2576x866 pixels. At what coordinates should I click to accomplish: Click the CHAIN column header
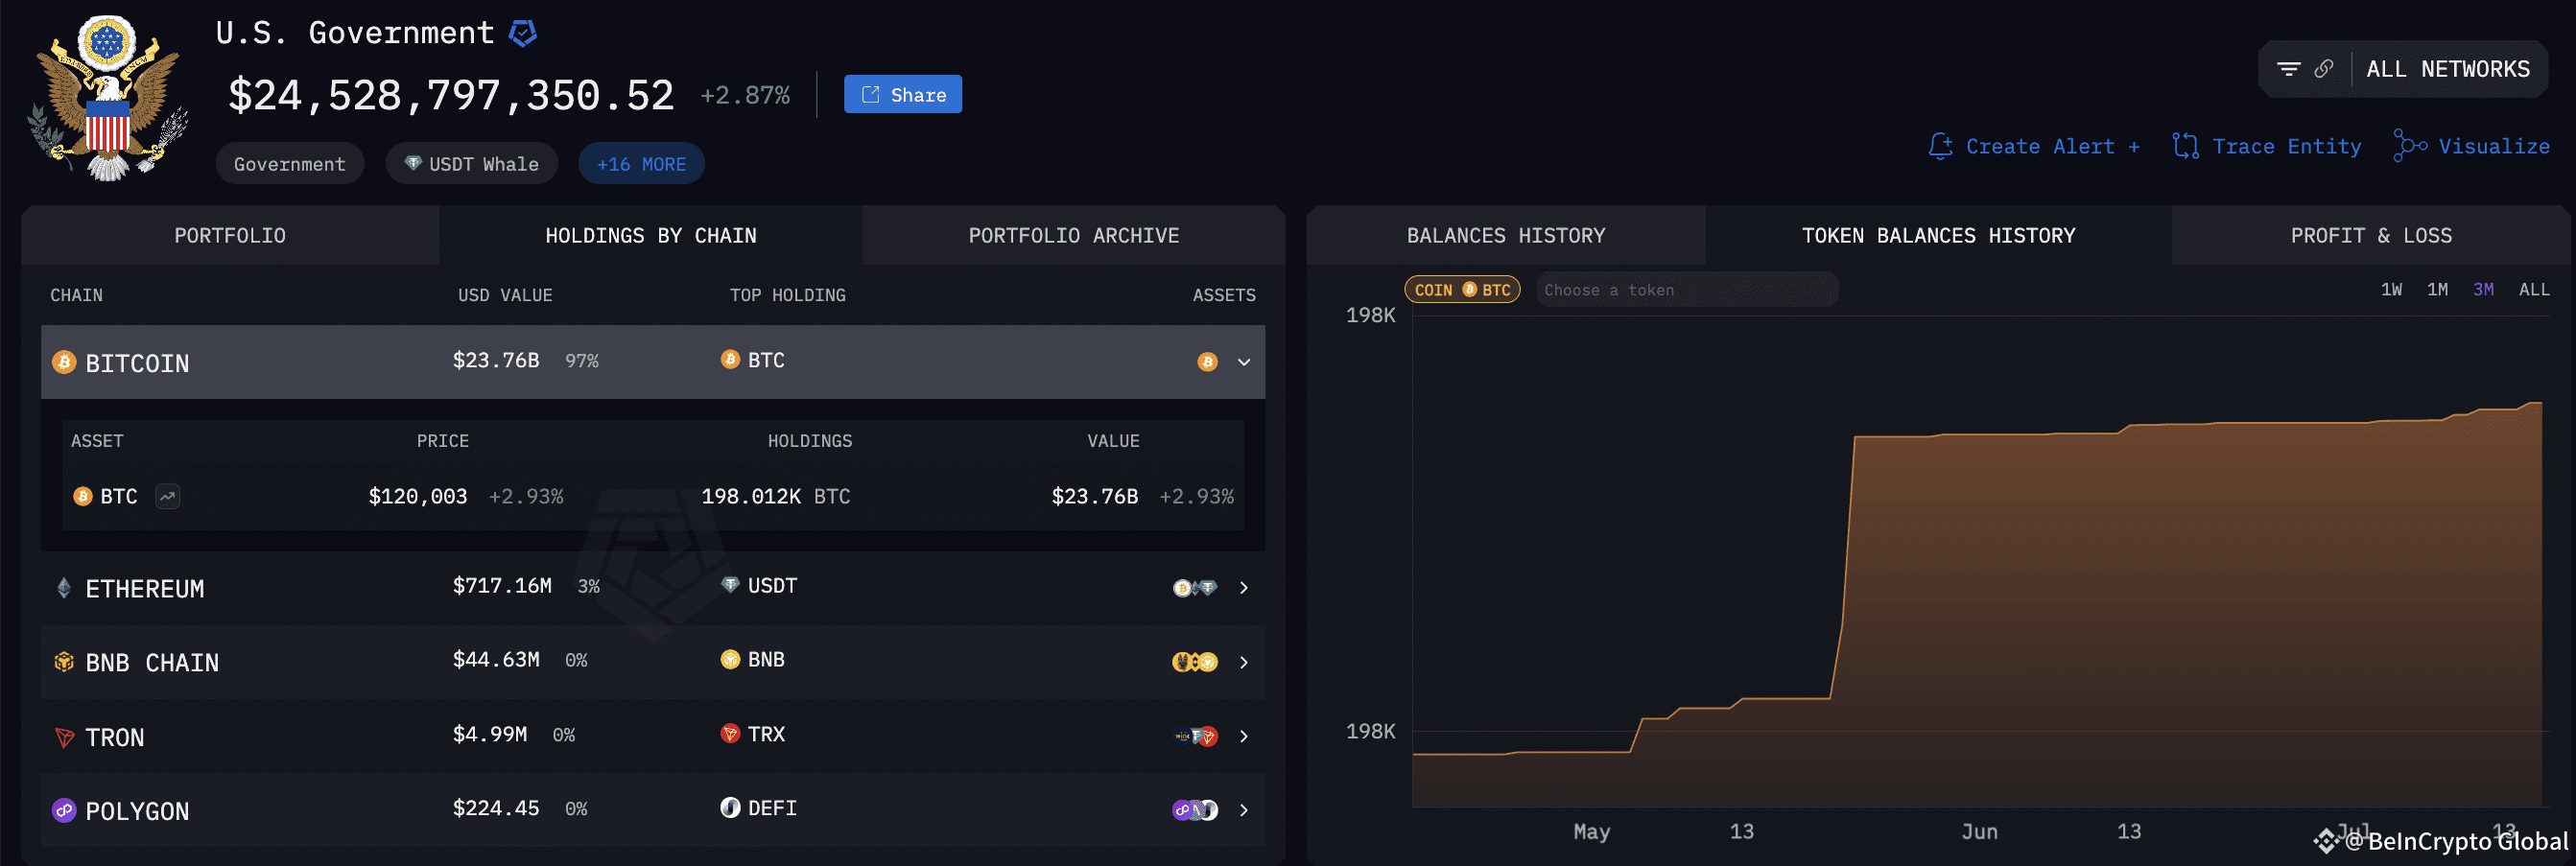[x=77, y=295]
